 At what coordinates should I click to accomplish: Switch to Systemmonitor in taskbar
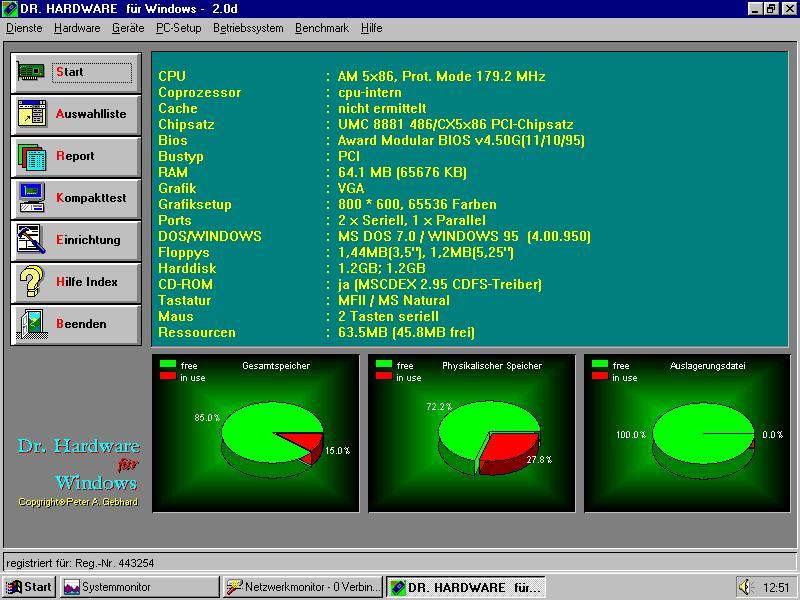[x=140, y=587]
